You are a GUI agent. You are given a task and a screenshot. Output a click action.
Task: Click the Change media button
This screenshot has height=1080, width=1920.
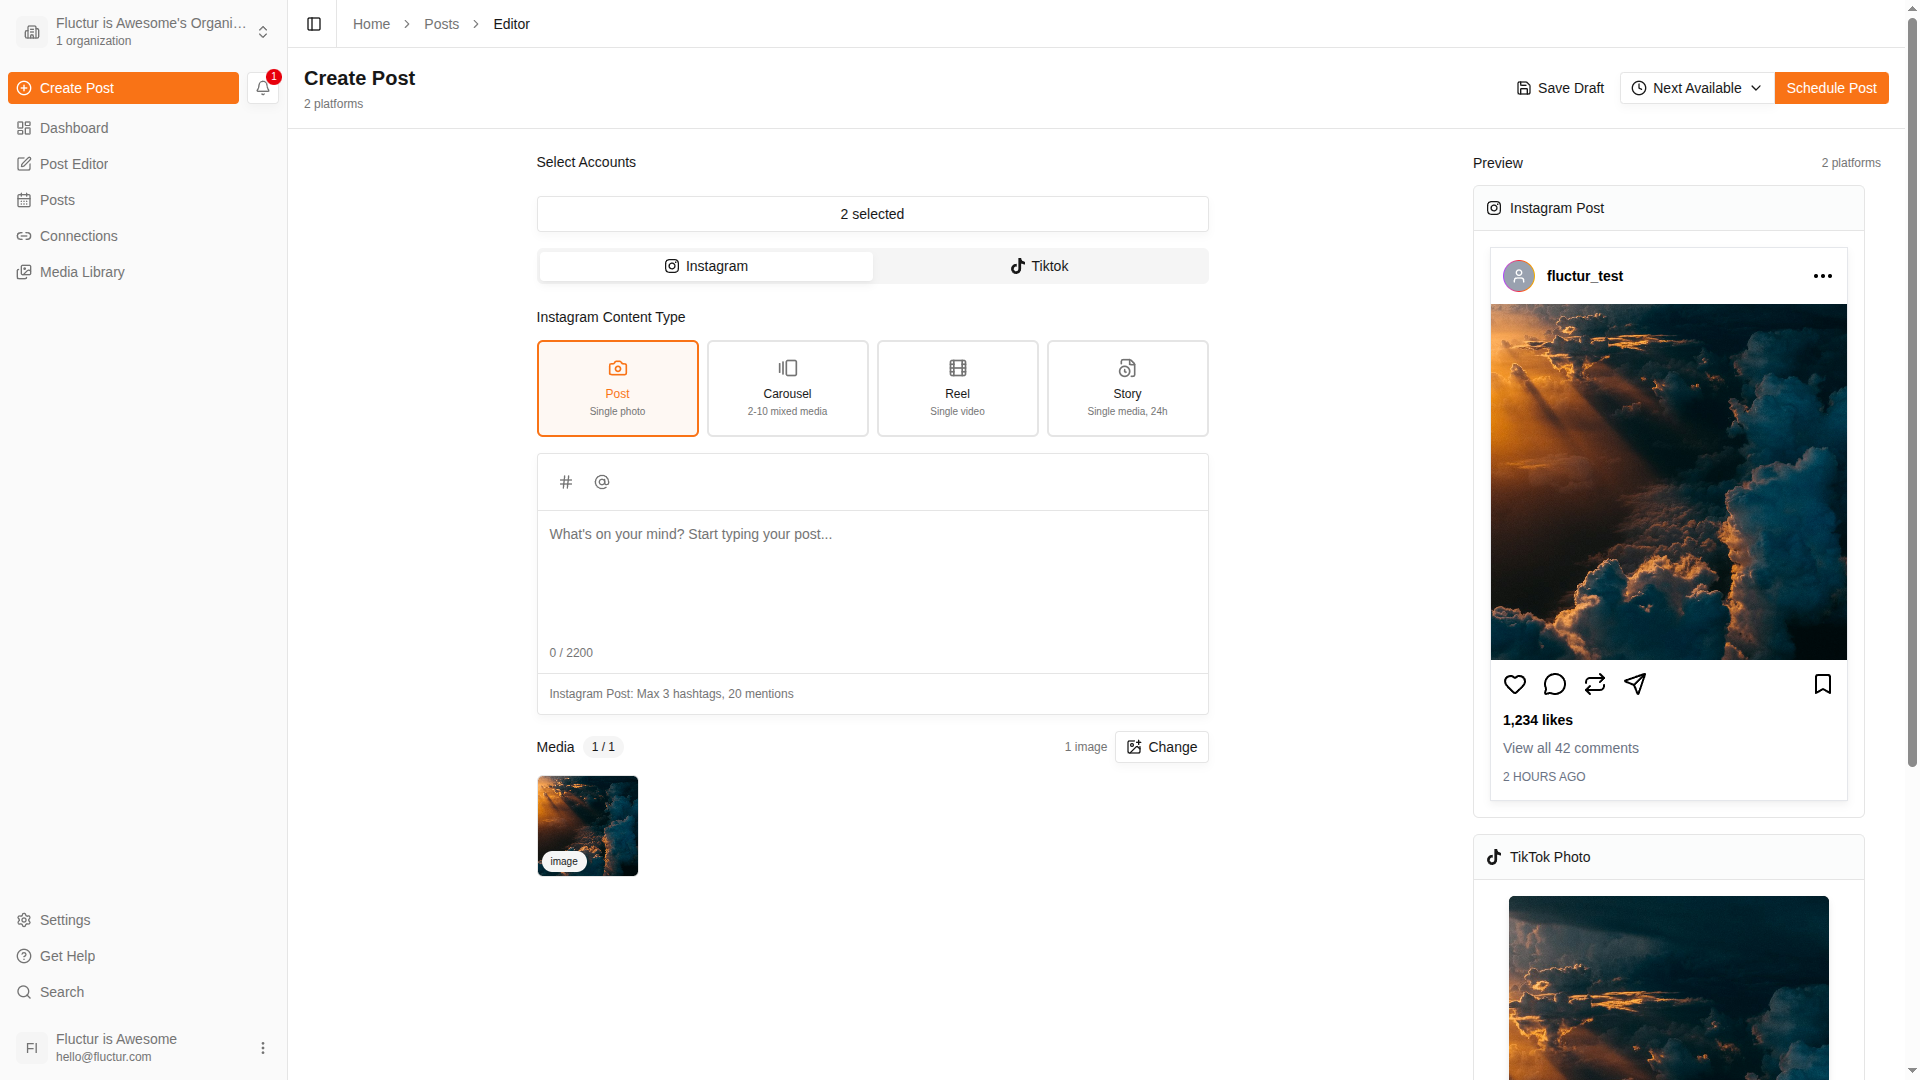(x=1162, y=747)
